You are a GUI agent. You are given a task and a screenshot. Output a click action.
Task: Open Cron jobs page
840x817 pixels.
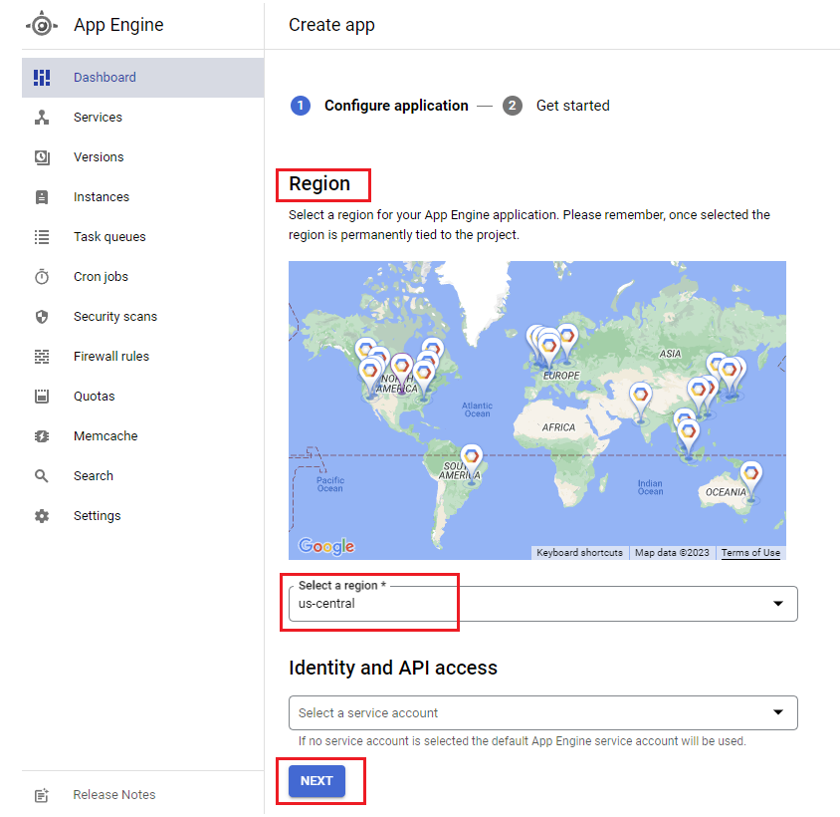tap(142, 276)
